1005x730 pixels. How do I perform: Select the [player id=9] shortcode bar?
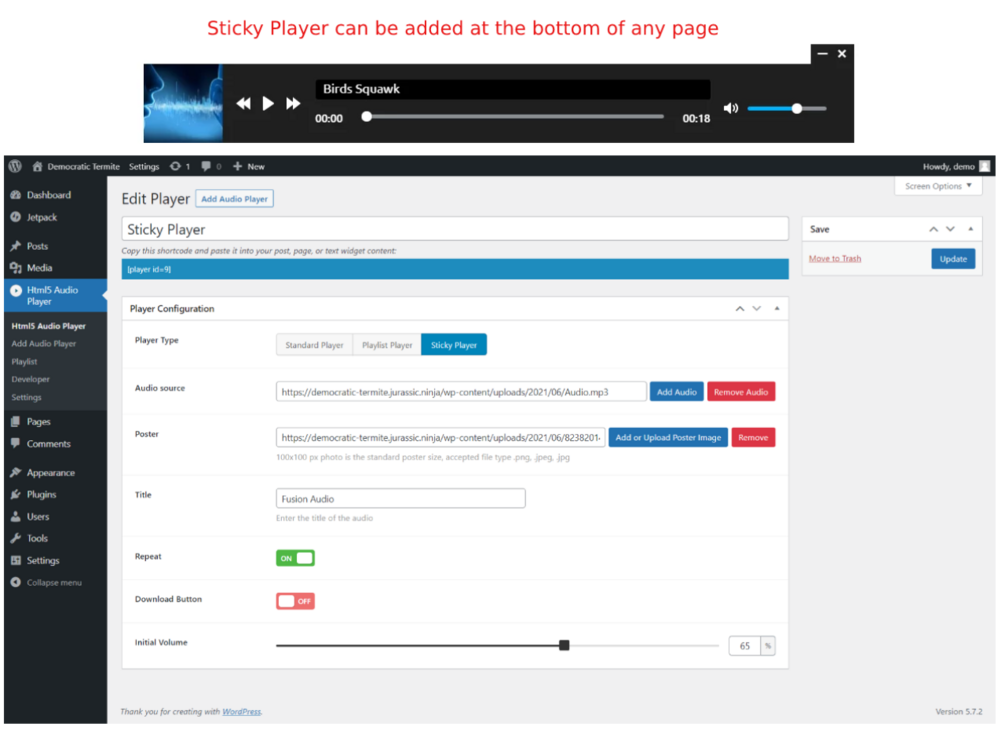[455, 269]
